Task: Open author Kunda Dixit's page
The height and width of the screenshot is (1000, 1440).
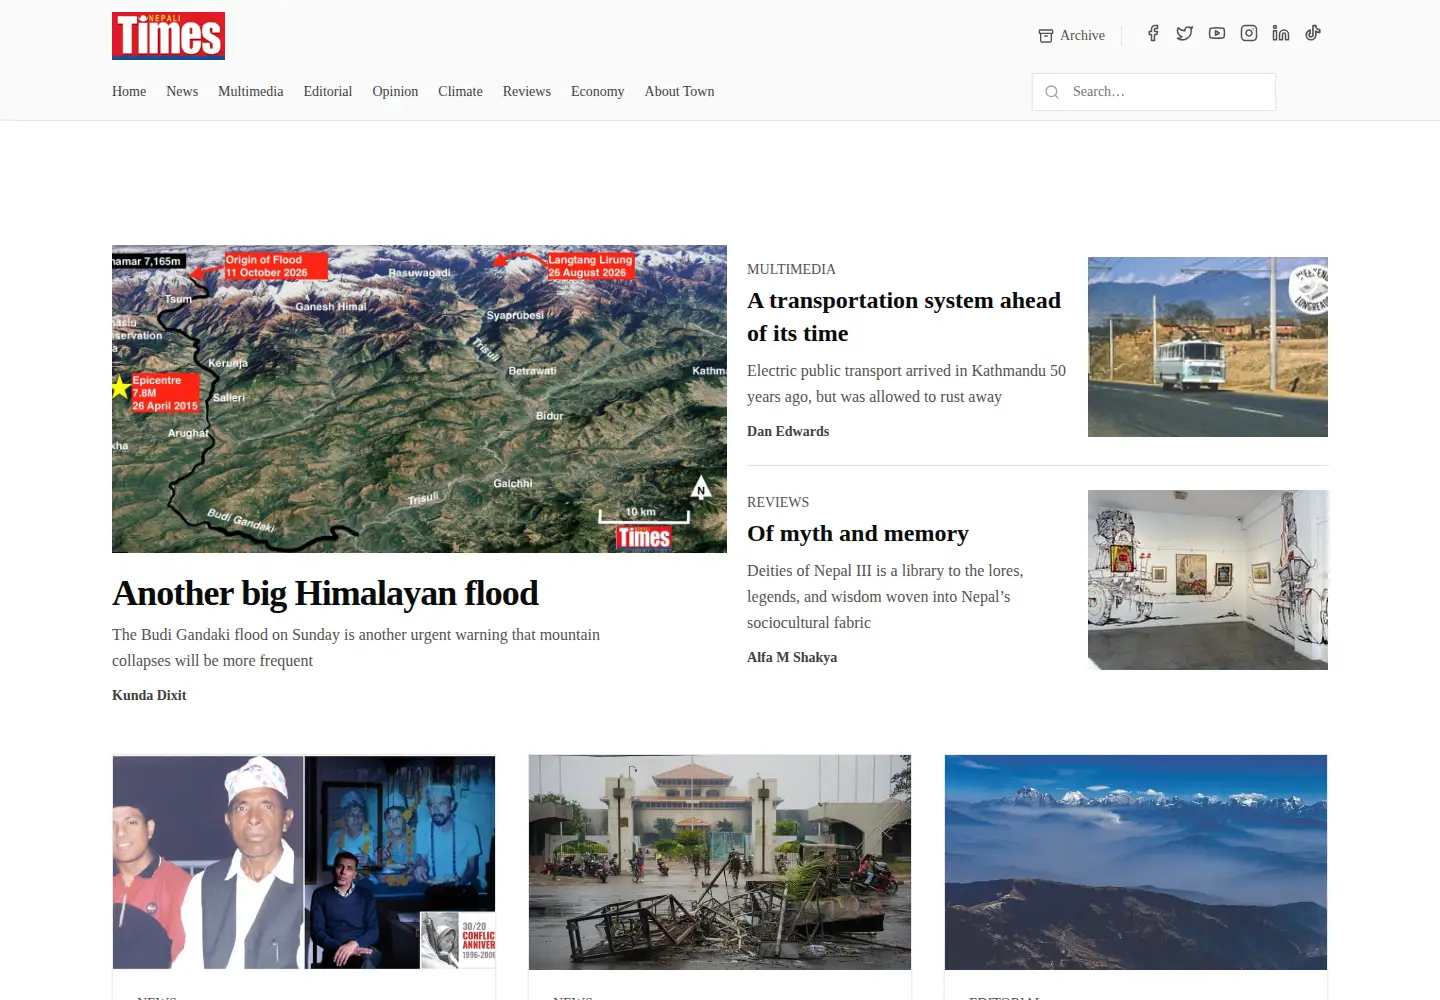Action: 149,695
